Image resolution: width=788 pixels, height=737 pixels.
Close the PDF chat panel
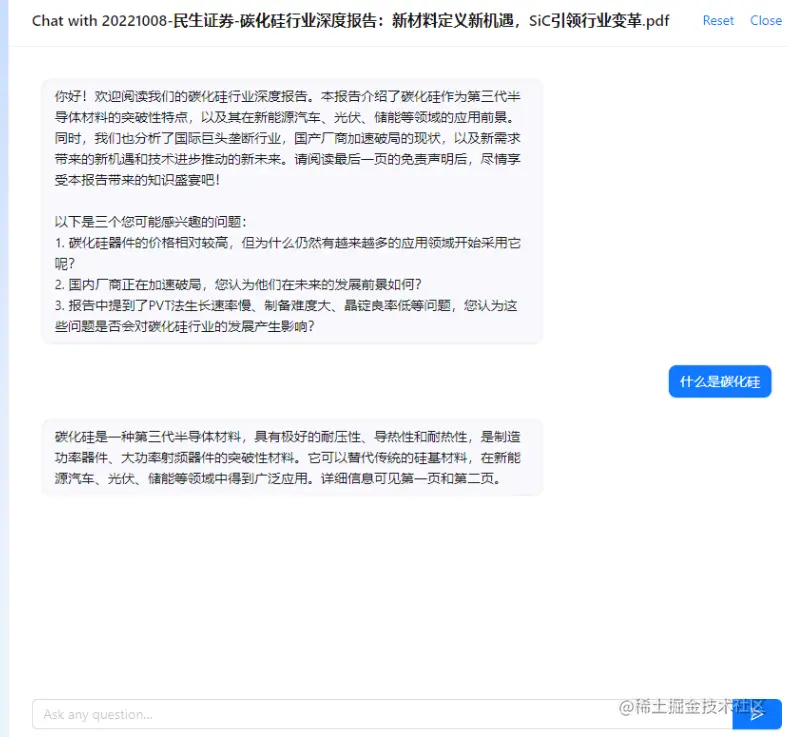tap(765, 21)
